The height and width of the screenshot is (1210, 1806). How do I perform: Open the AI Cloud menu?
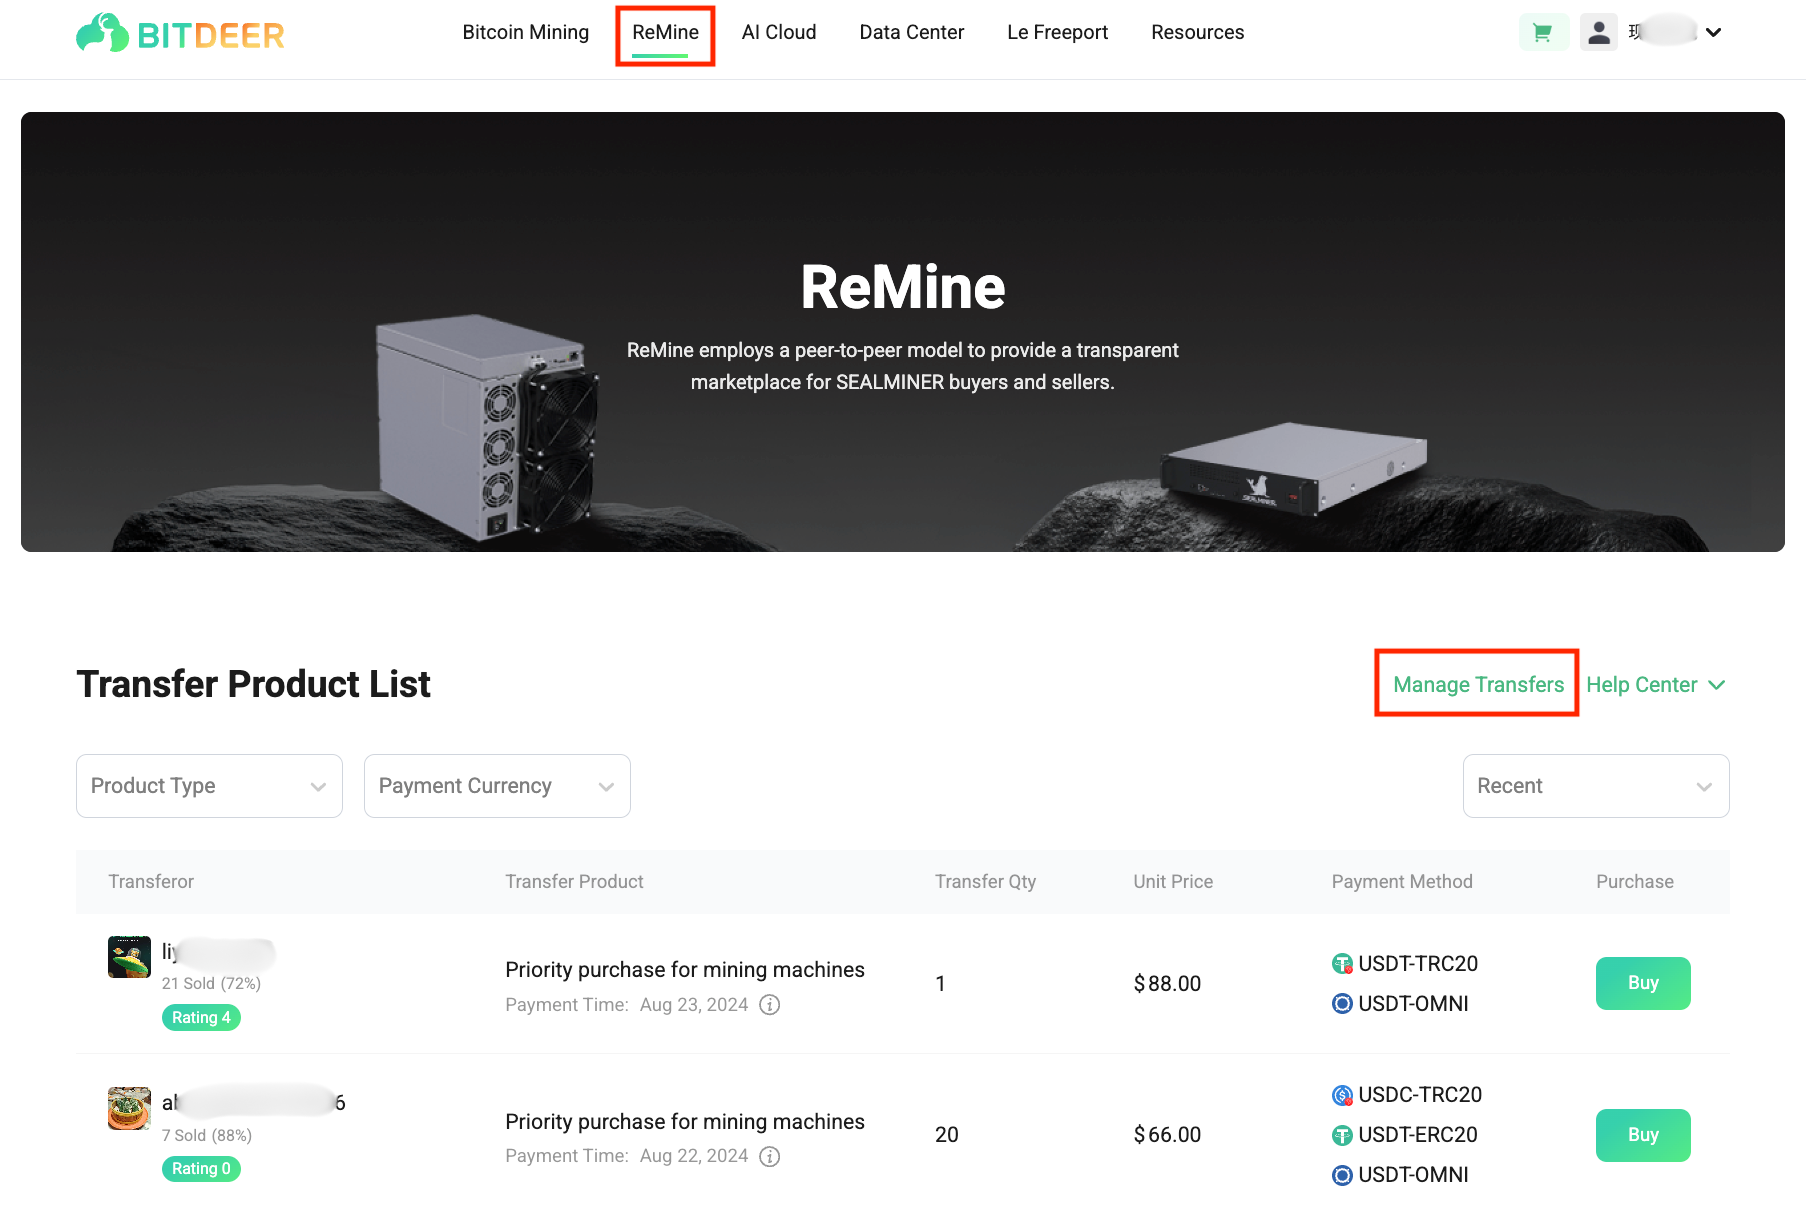click(779, 33)
